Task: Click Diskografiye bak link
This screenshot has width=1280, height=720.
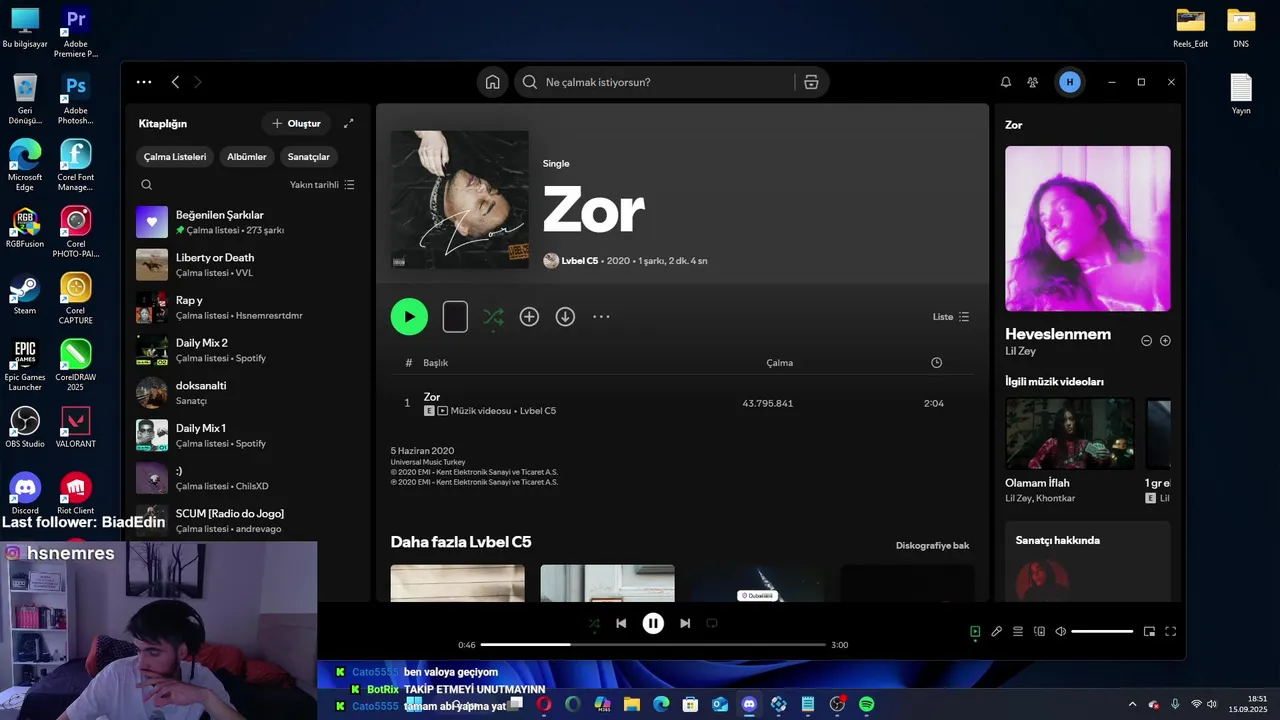Action: pos(932,546)
